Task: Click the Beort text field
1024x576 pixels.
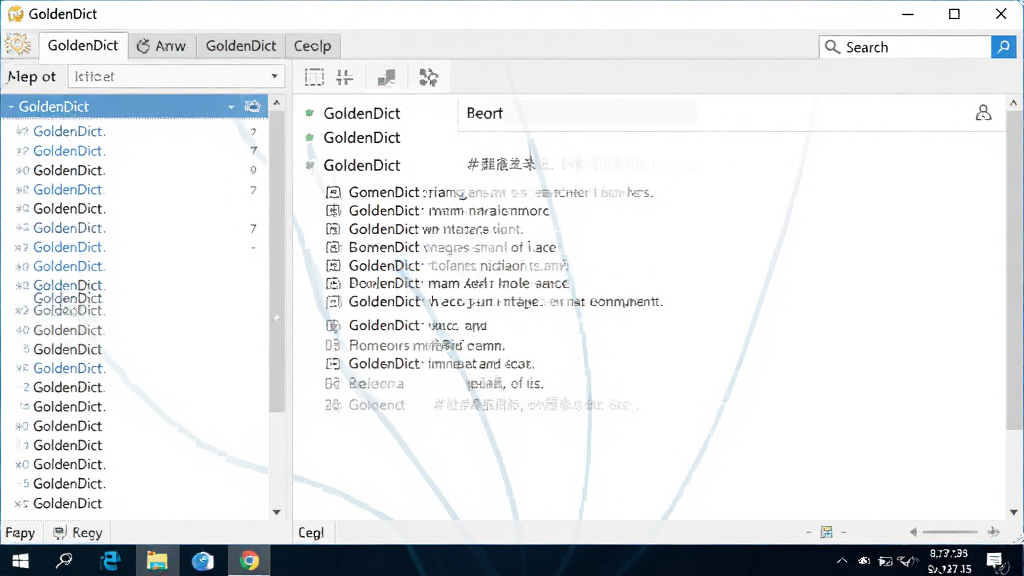Action: click(x=578, y=113)
